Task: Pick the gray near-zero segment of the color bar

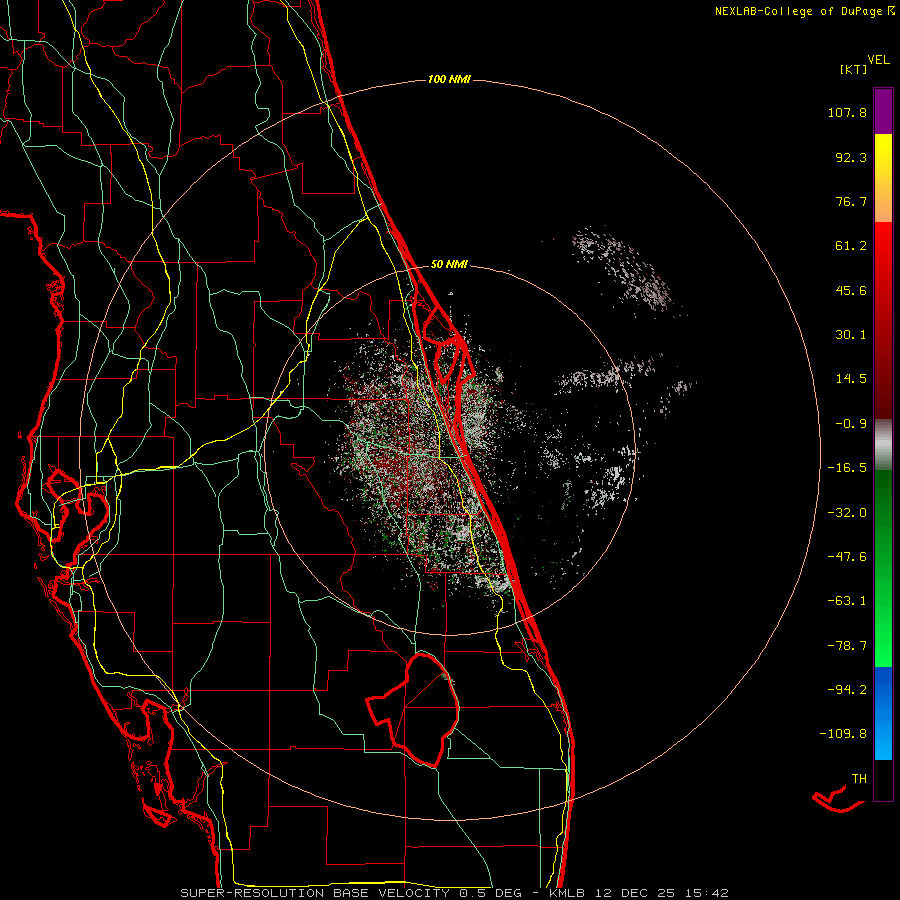Action: point(883,445)
